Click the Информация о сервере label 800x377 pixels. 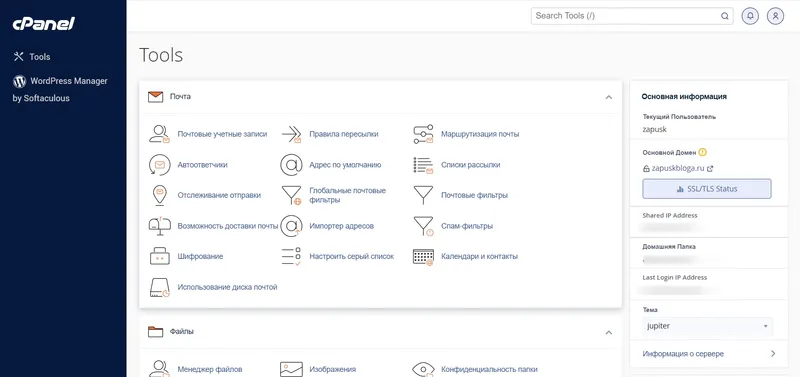(x=683, y=354)
